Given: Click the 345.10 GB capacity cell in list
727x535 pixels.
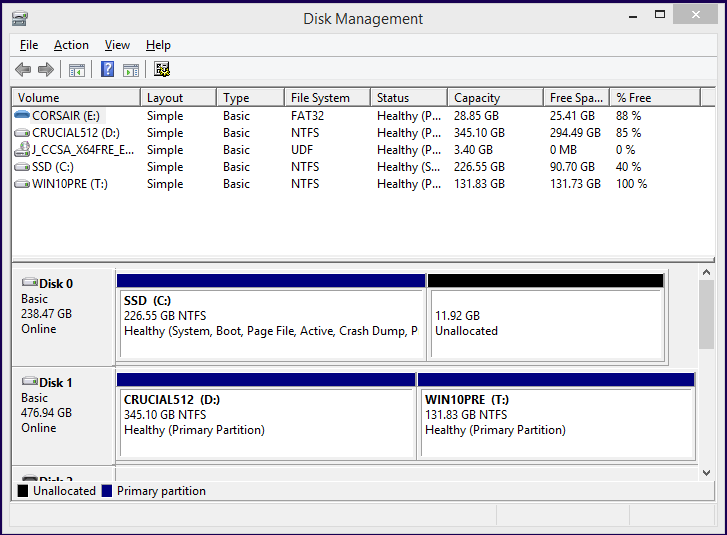Looking at the screenshot, I should (479, 133).
